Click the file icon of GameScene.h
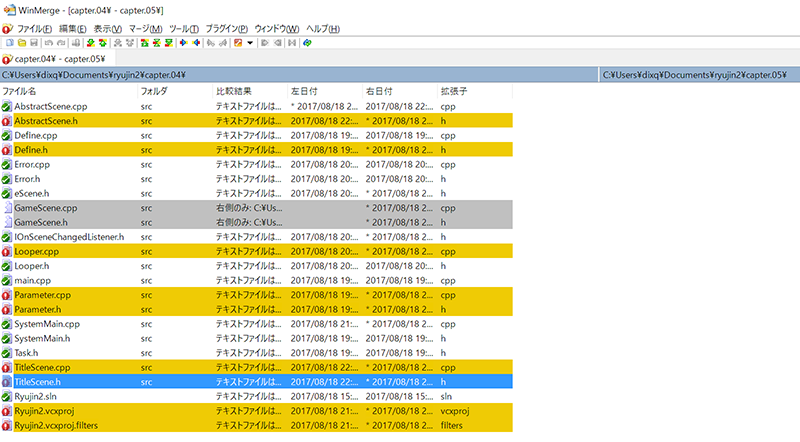Screen dimensions: 800x442 [x=8, y=222]
